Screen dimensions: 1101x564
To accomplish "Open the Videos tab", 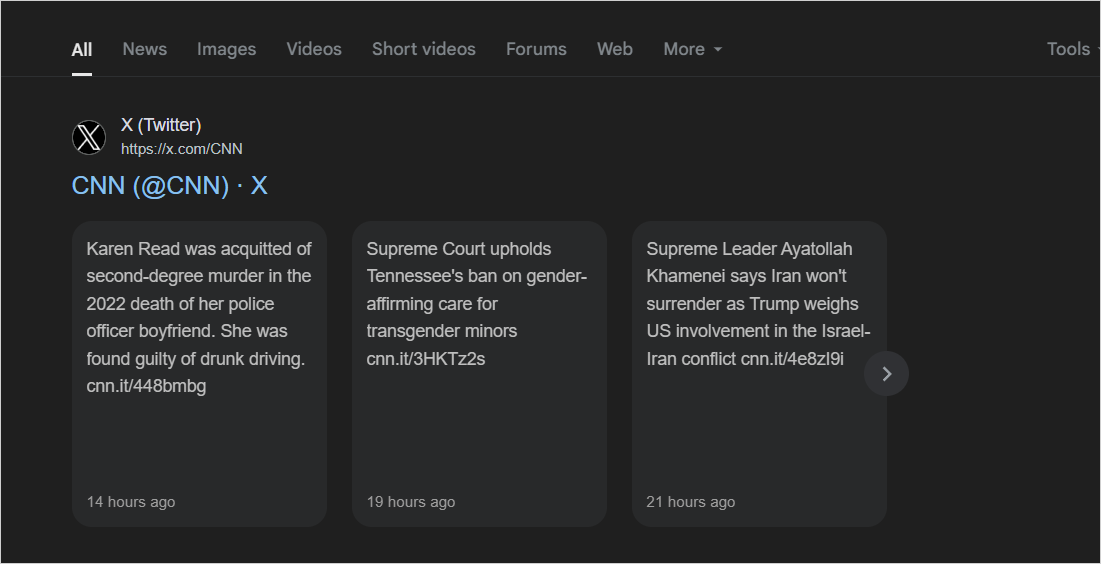I will (x=314, y=49).
